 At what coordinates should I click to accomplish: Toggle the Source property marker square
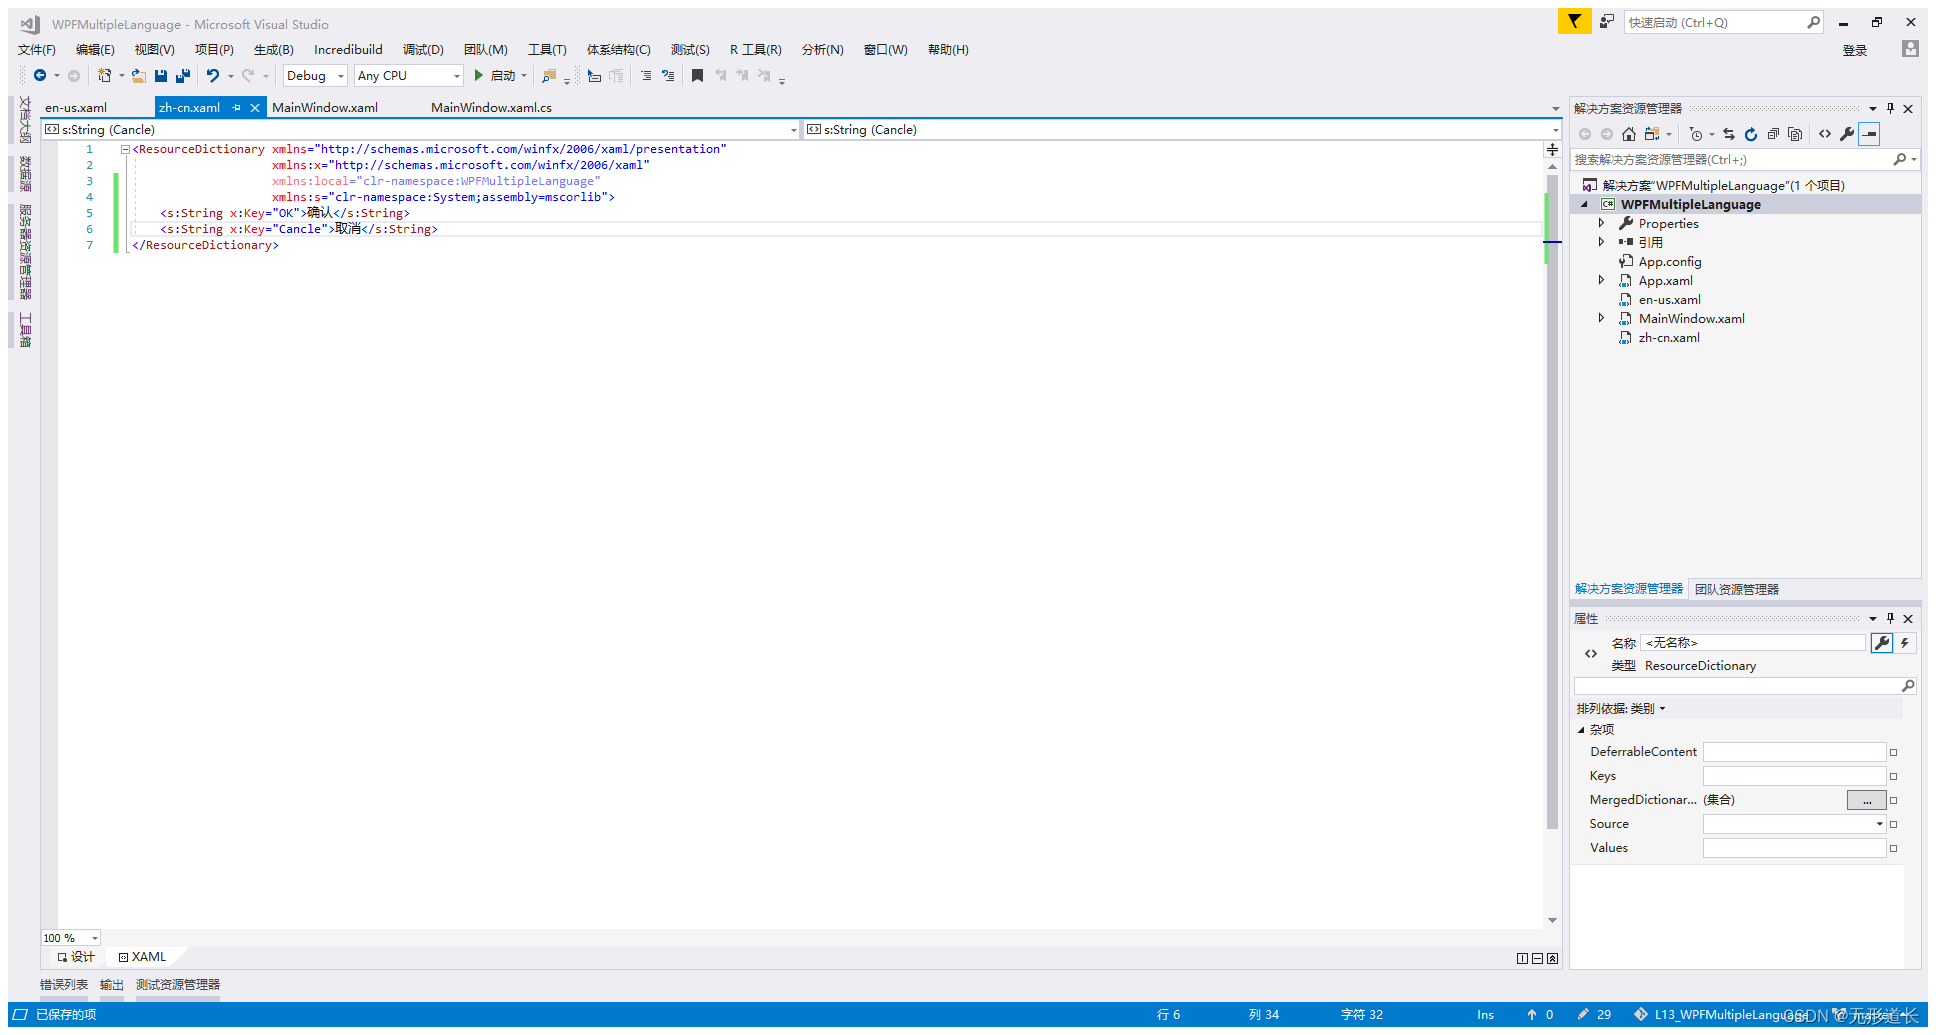click(x=1893, y=824)
